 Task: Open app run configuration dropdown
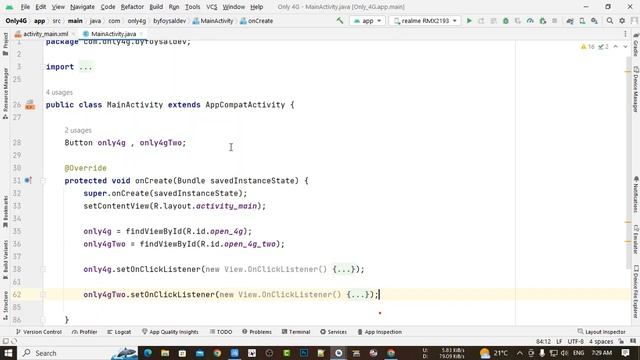pos(367,21)
